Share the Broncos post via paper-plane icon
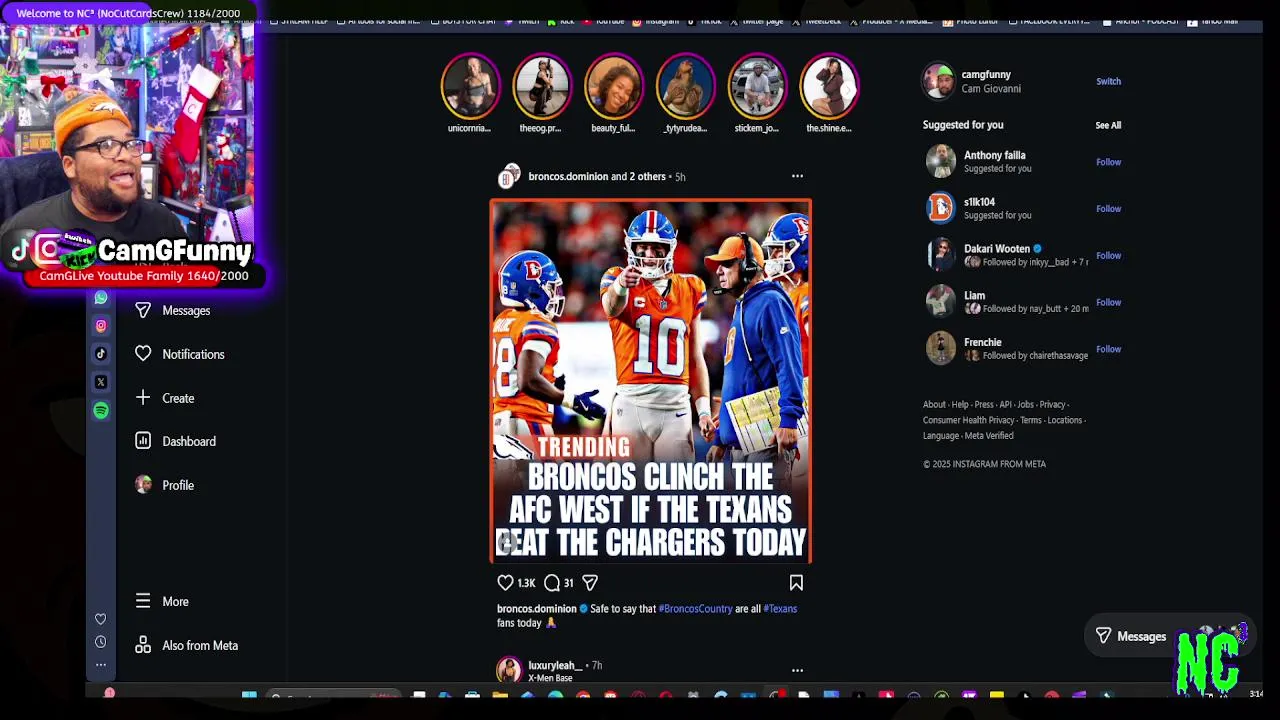1280x720 pixels. point(590,582)
